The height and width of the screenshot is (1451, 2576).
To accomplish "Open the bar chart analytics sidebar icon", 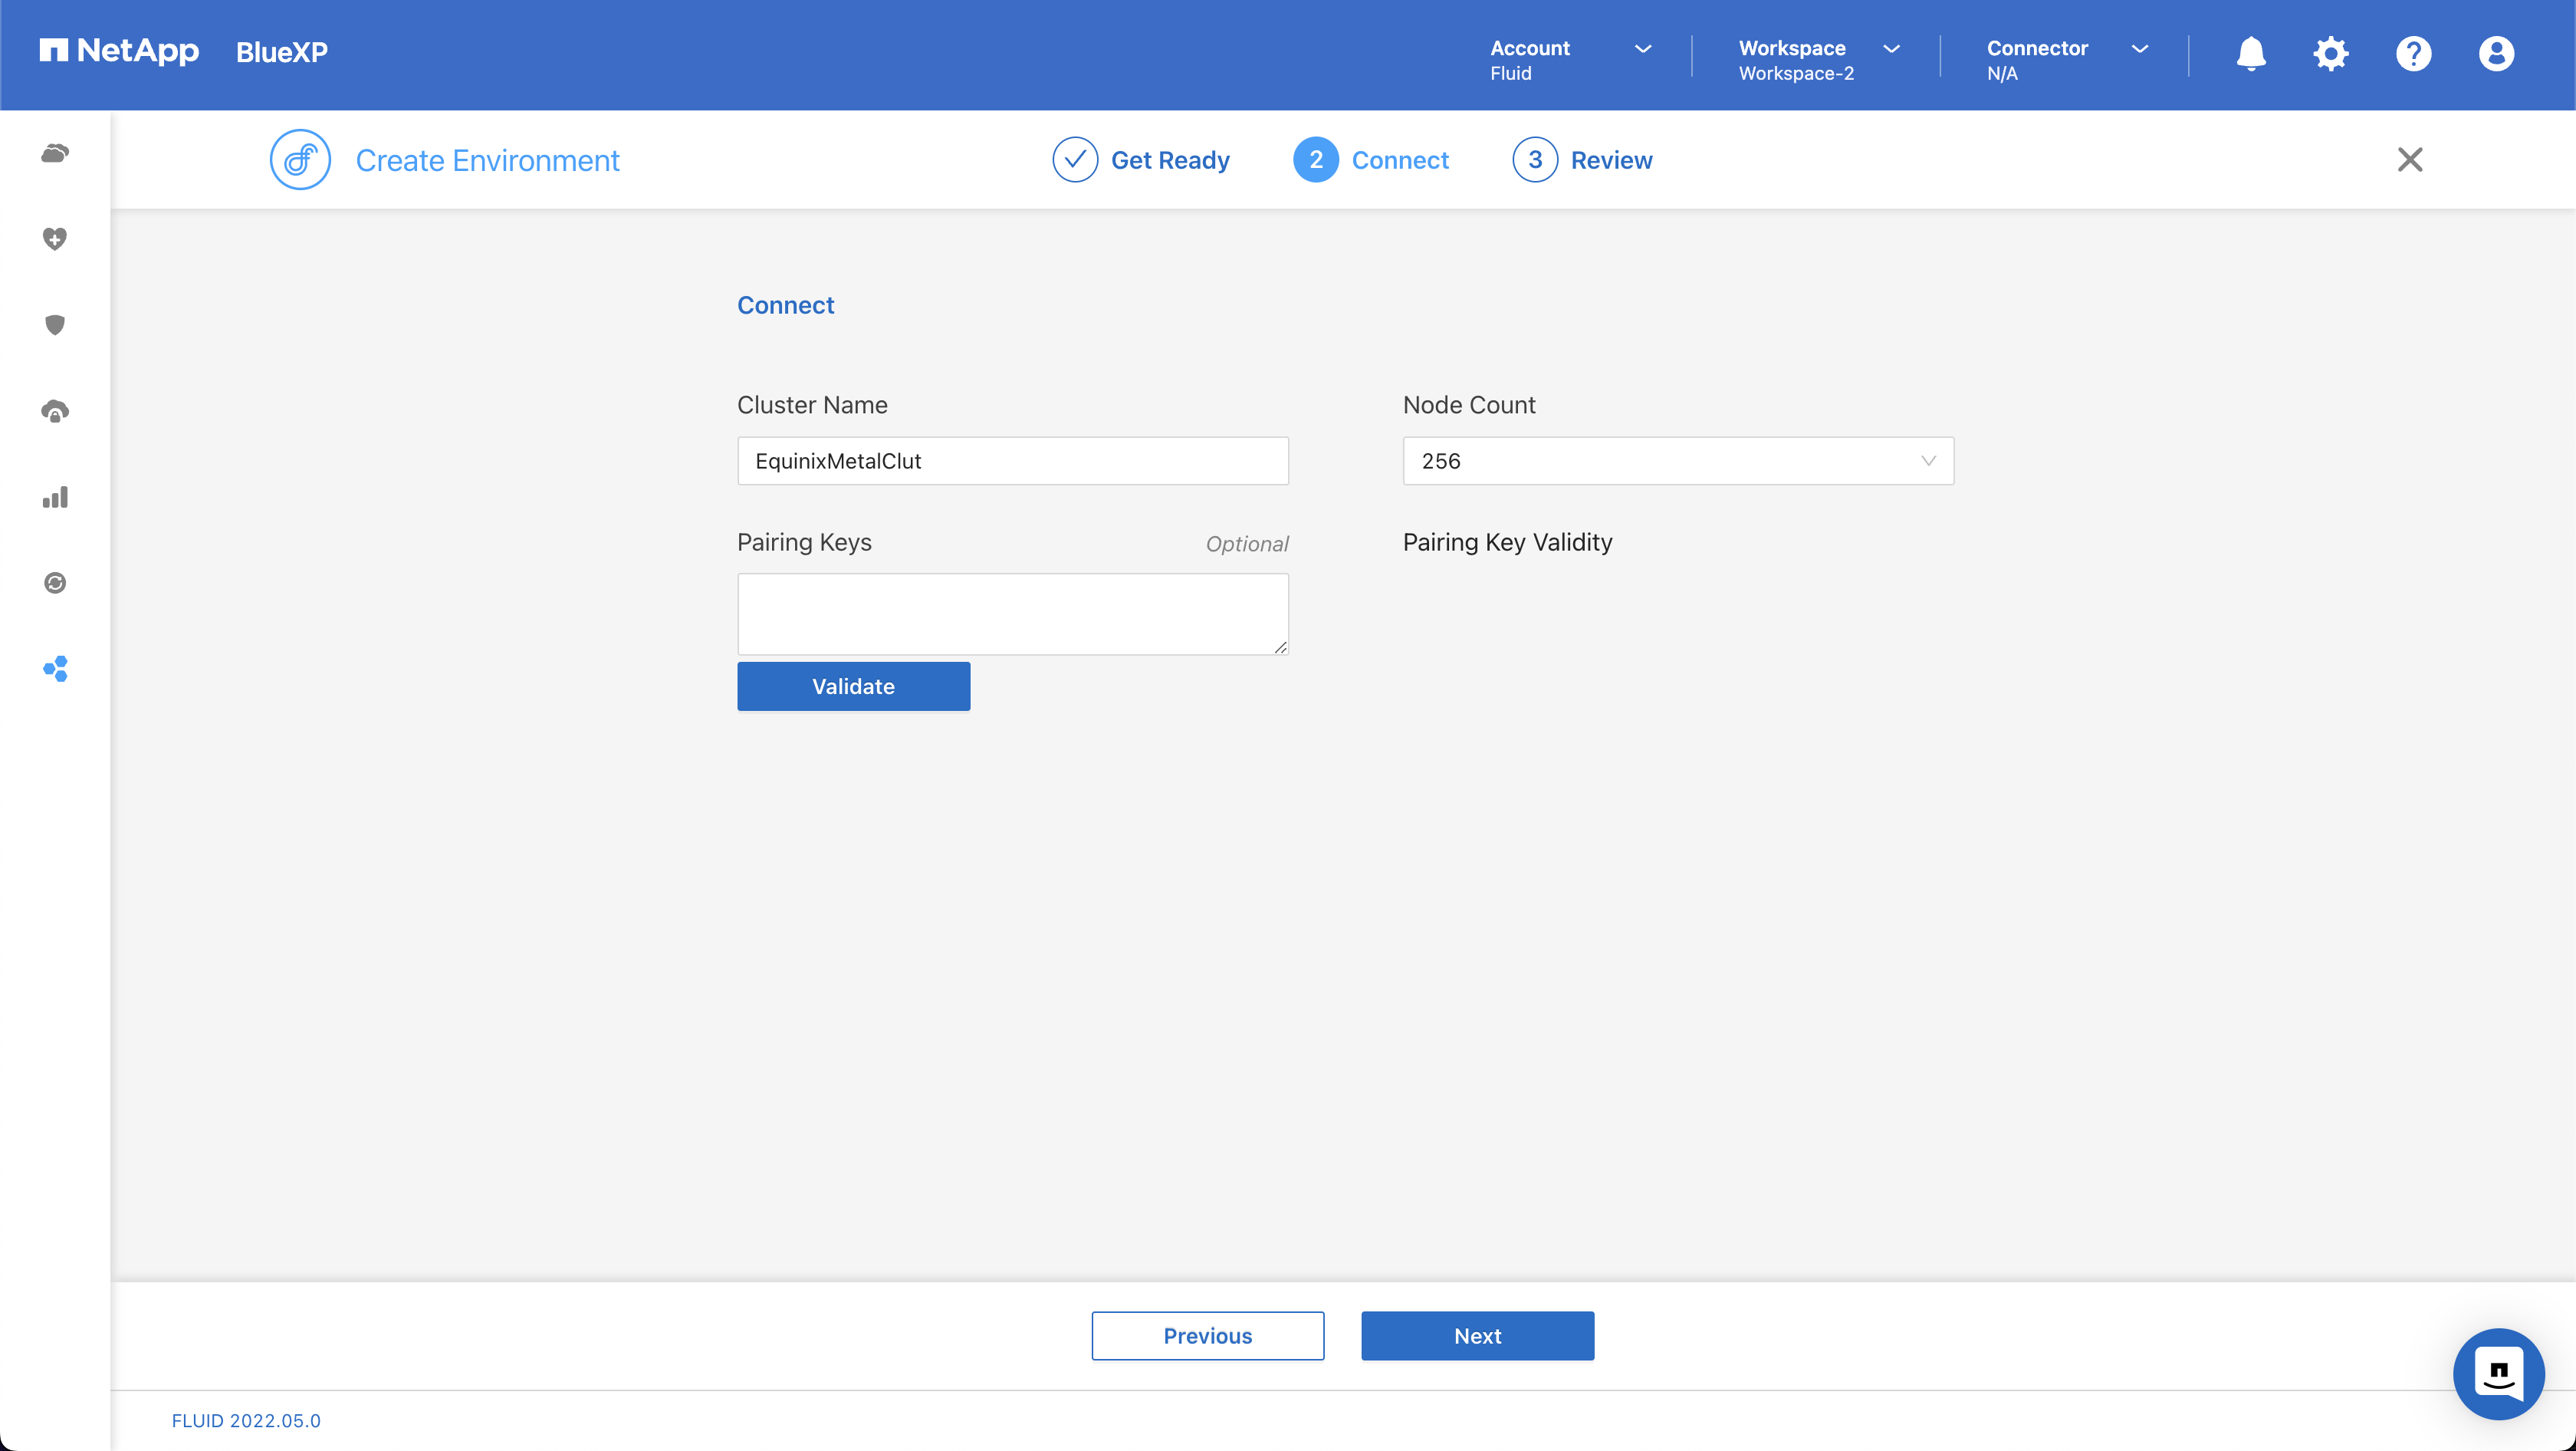I will [x=55, y=497].
